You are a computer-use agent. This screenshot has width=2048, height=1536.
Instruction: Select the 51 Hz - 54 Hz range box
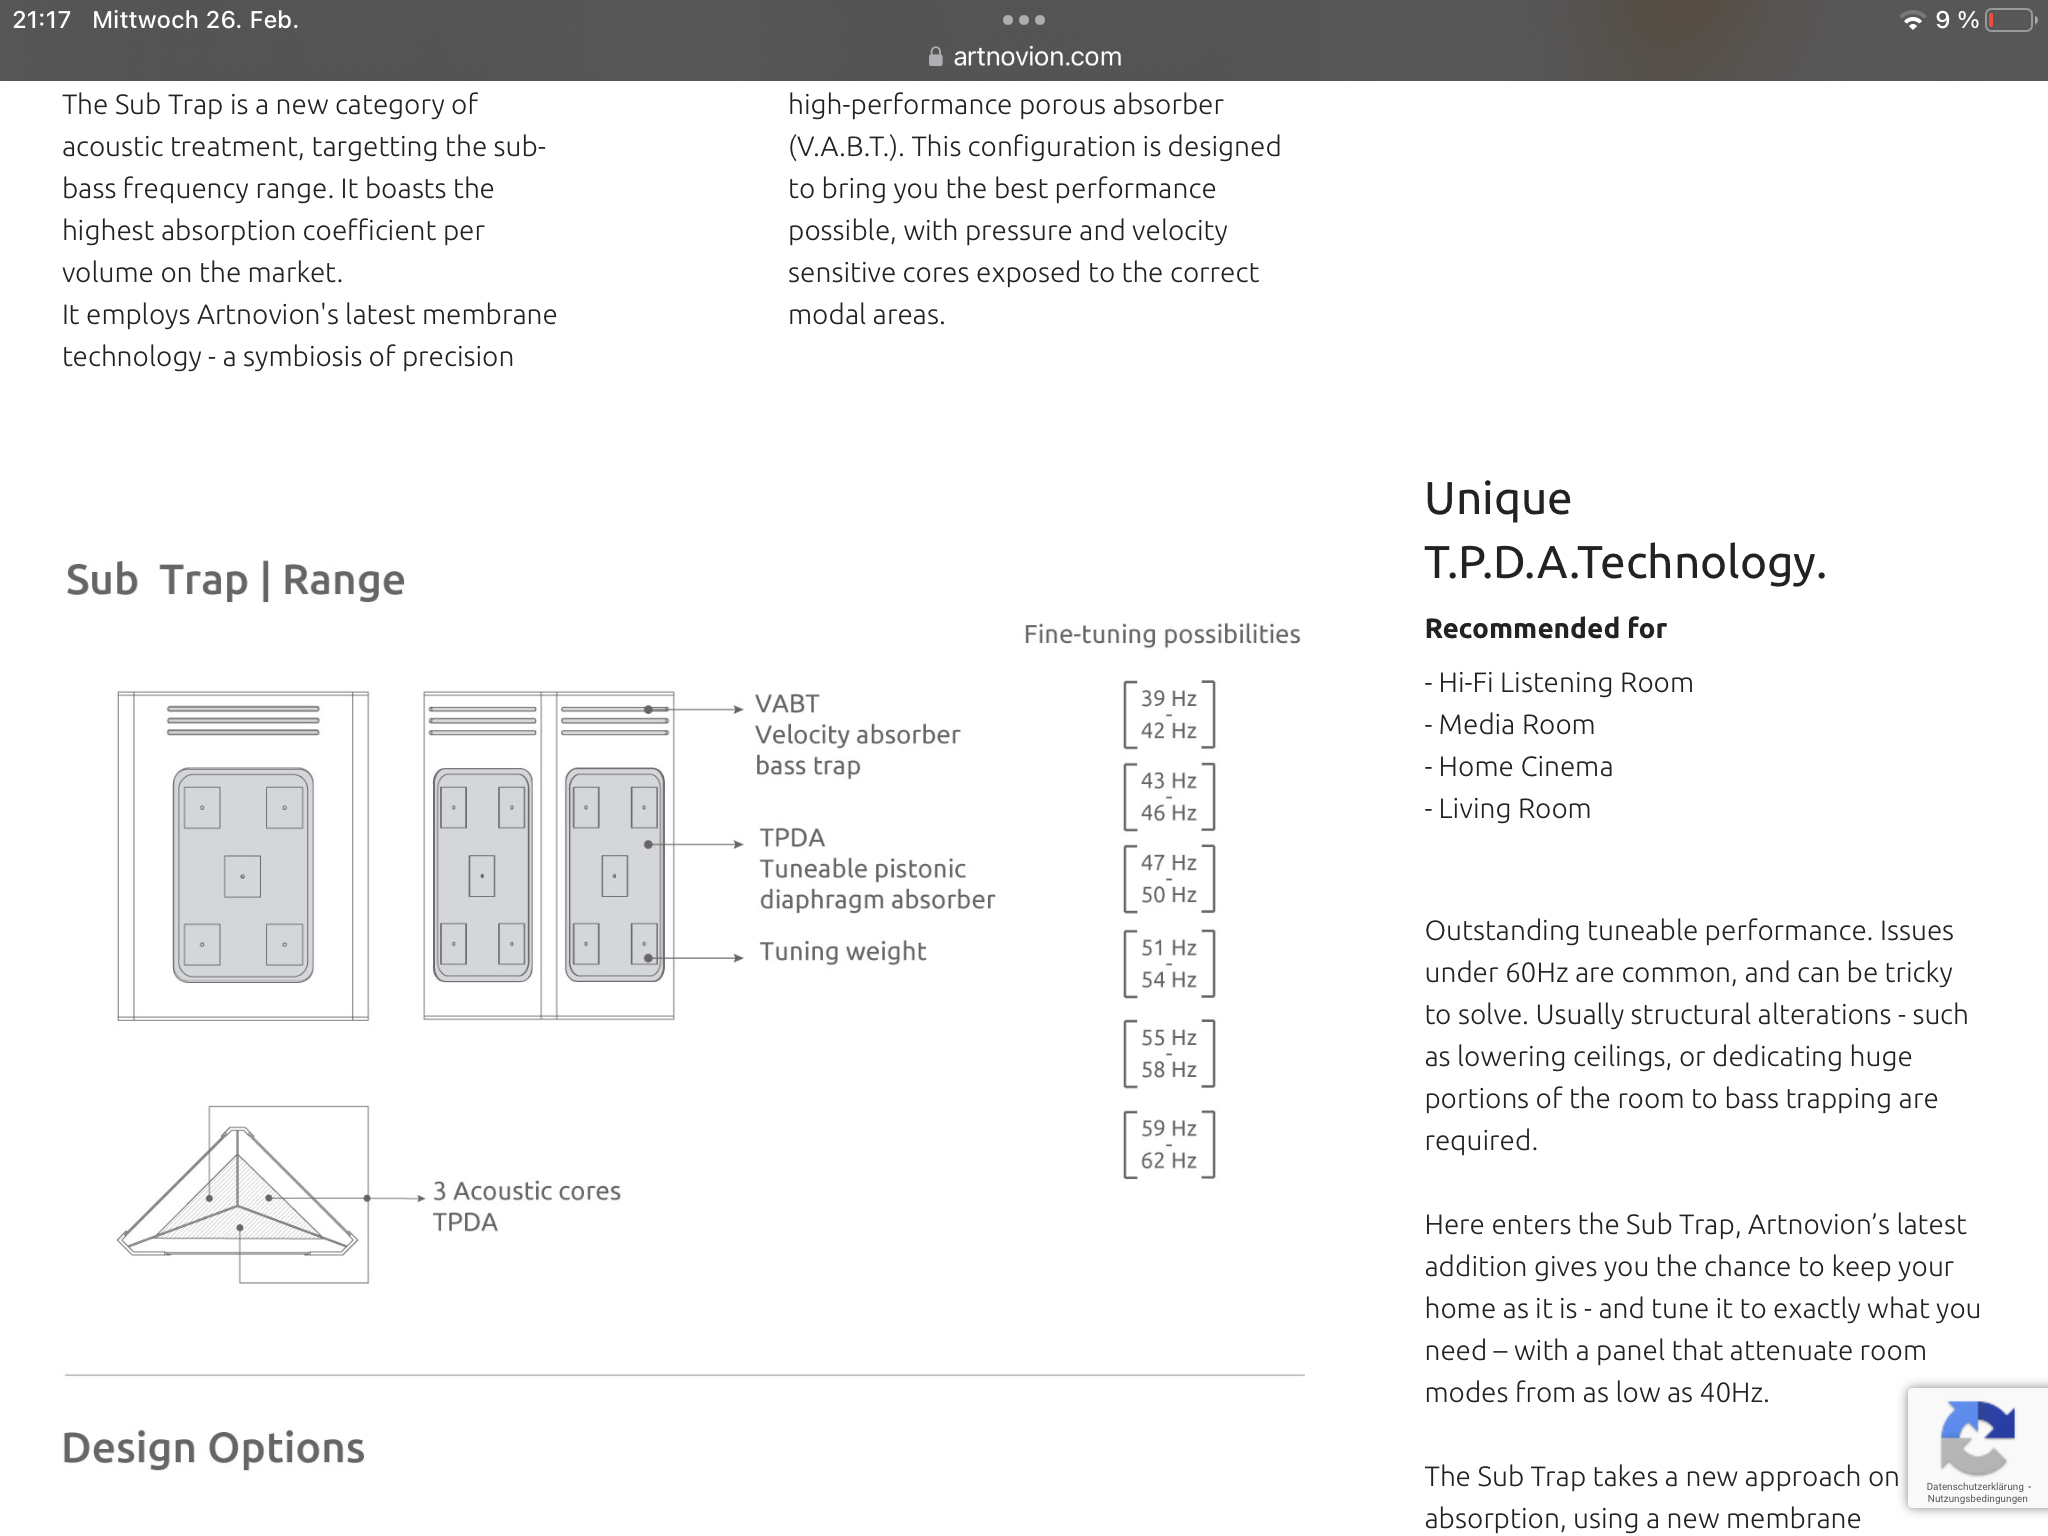[x=1169, y=963]
